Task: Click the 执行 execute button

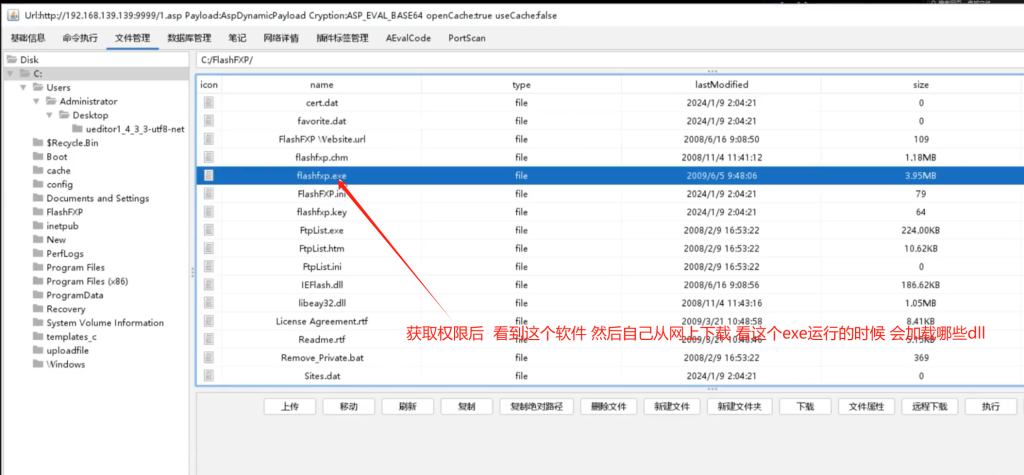Action: (x=991, y=406)
